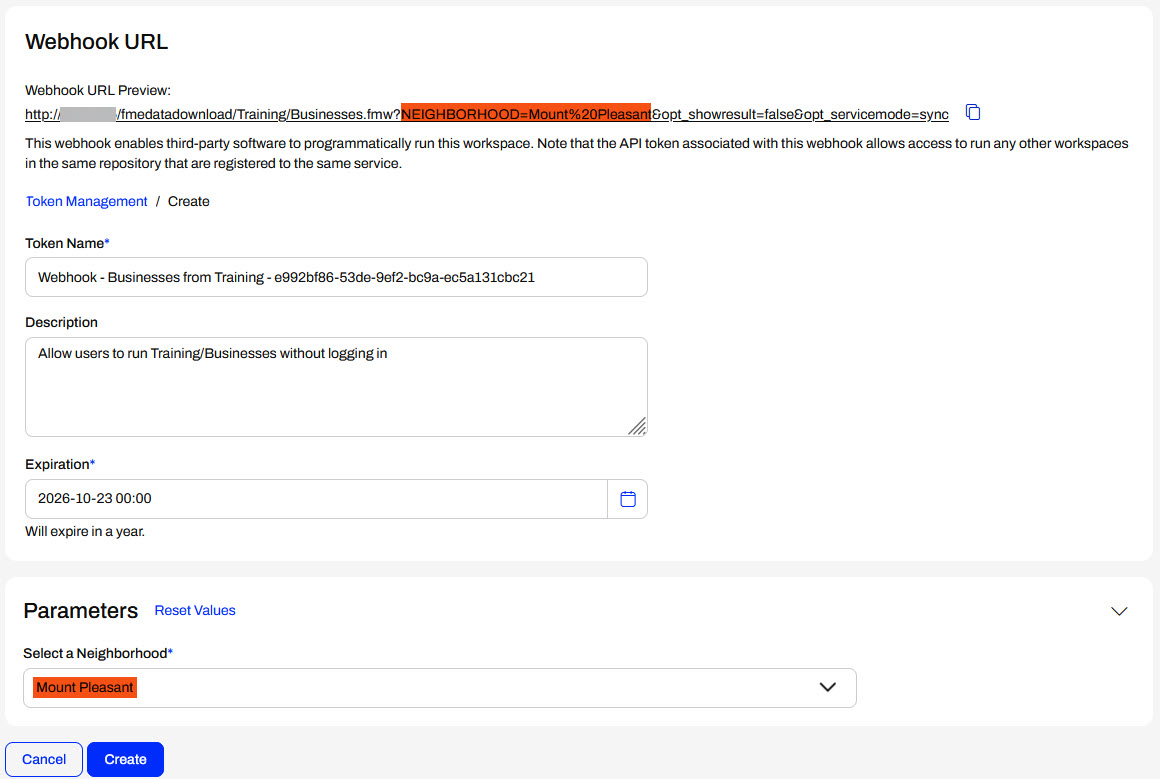Click the Expiration date input field
This screenshot has height=779, width=1160.
316,499
